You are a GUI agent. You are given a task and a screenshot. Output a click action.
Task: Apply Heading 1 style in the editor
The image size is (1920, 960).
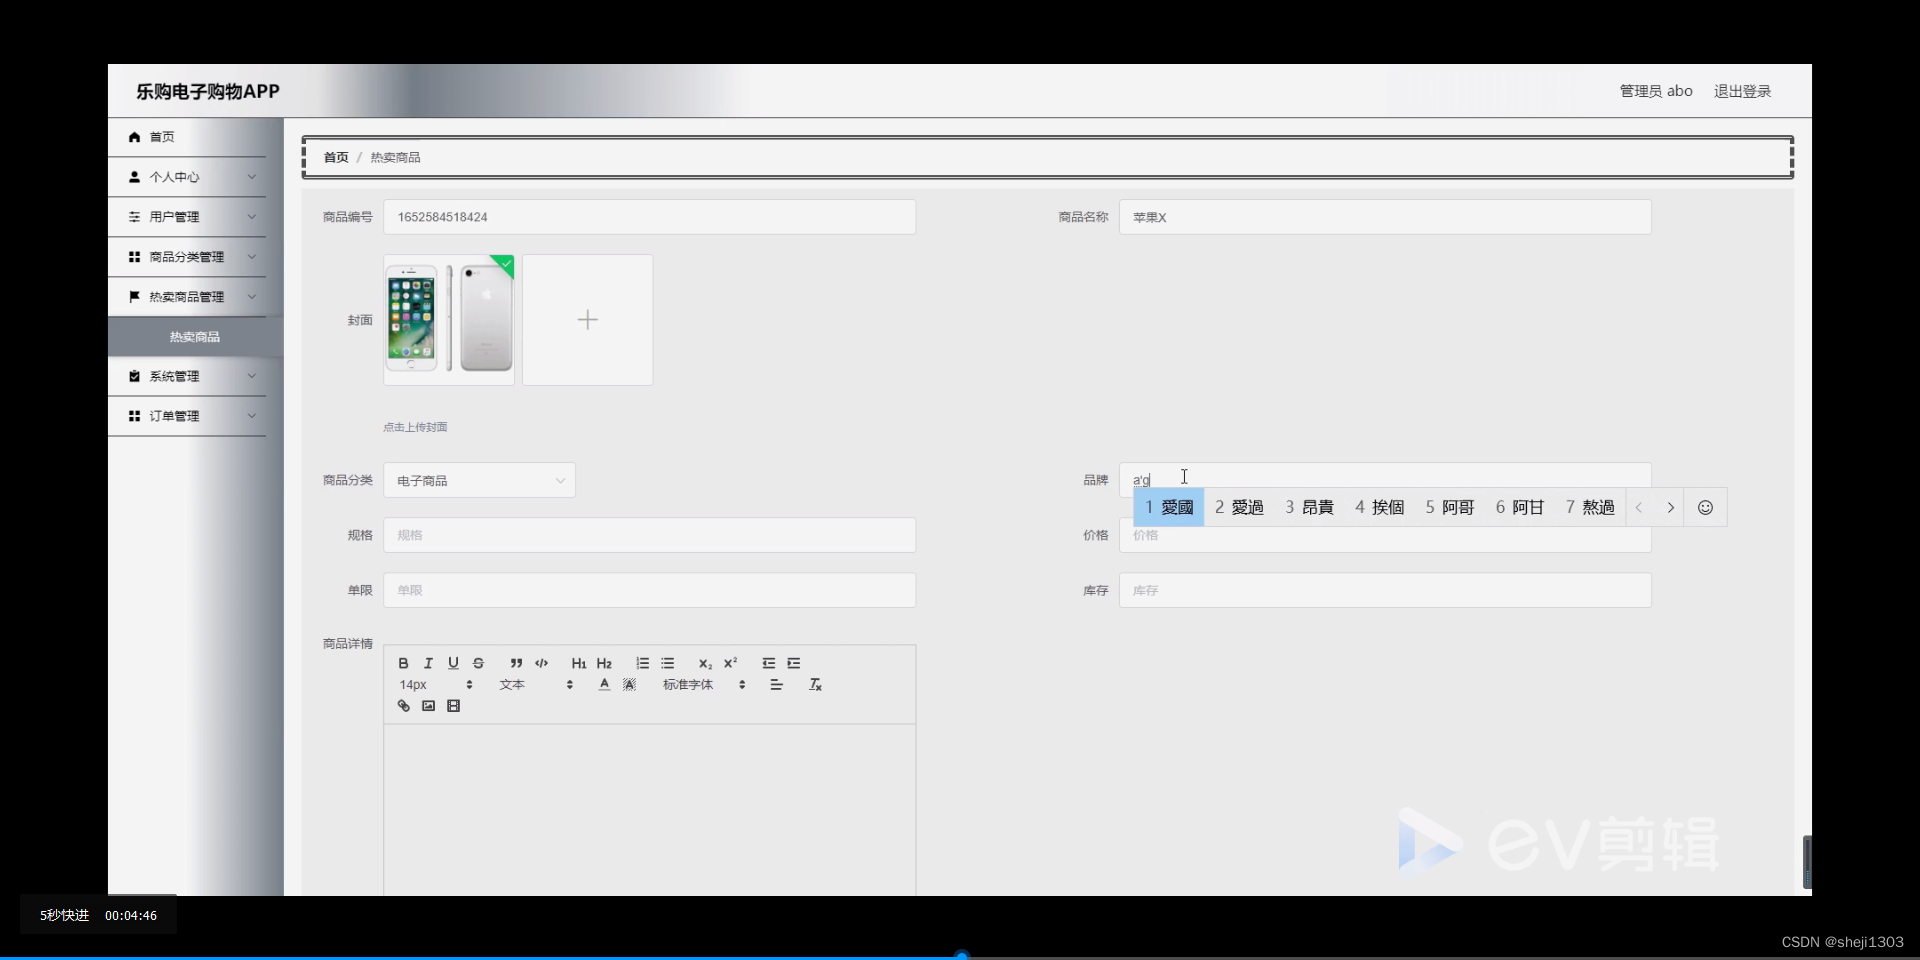pyautogui.click(x=578, y=663)
